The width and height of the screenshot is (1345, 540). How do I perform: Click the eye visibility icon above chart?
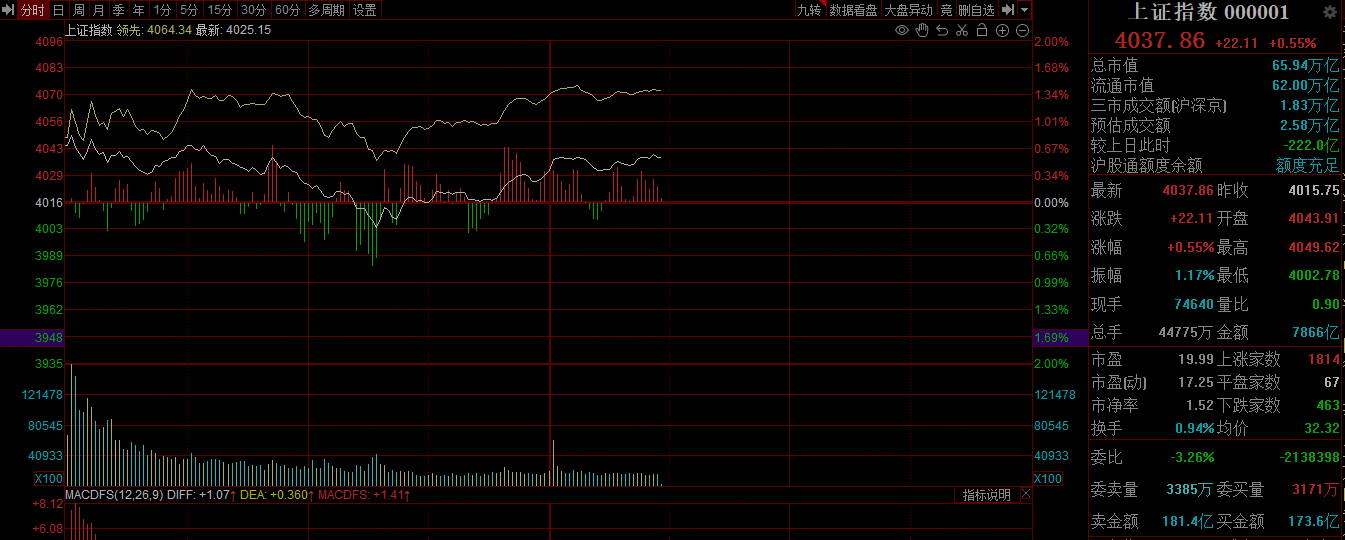902,30
